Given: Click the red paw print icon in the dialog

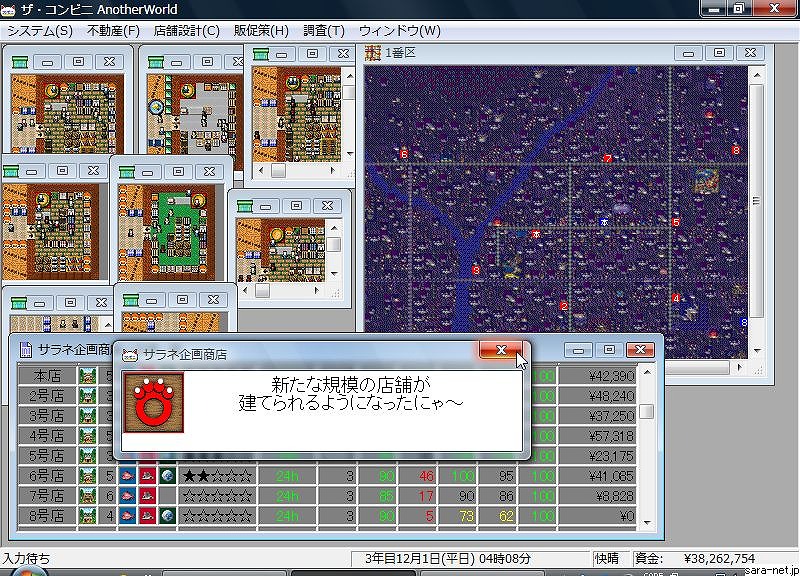Looking at the screenshot, I should 153,403.
